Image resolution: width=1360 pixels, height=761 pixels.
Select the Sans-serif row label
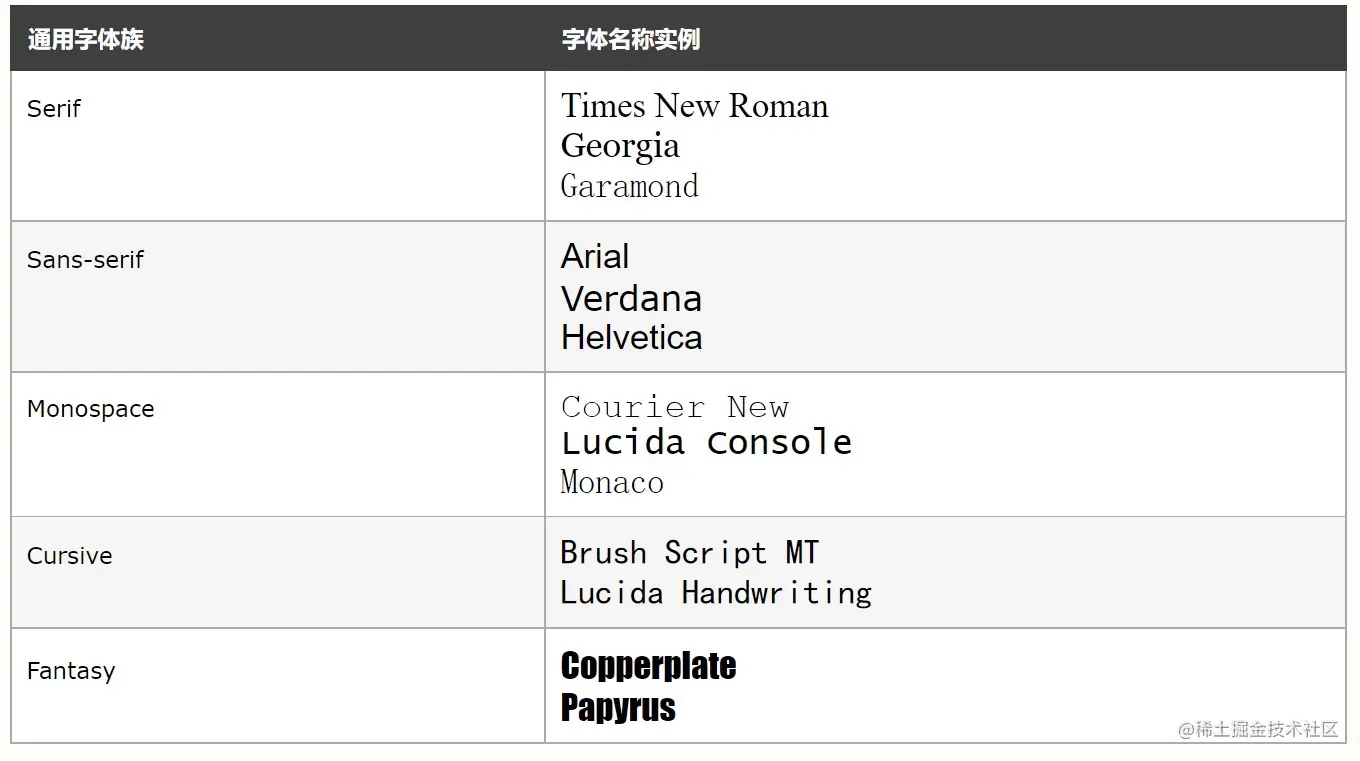pyautogui.click(x=85, y=260)
